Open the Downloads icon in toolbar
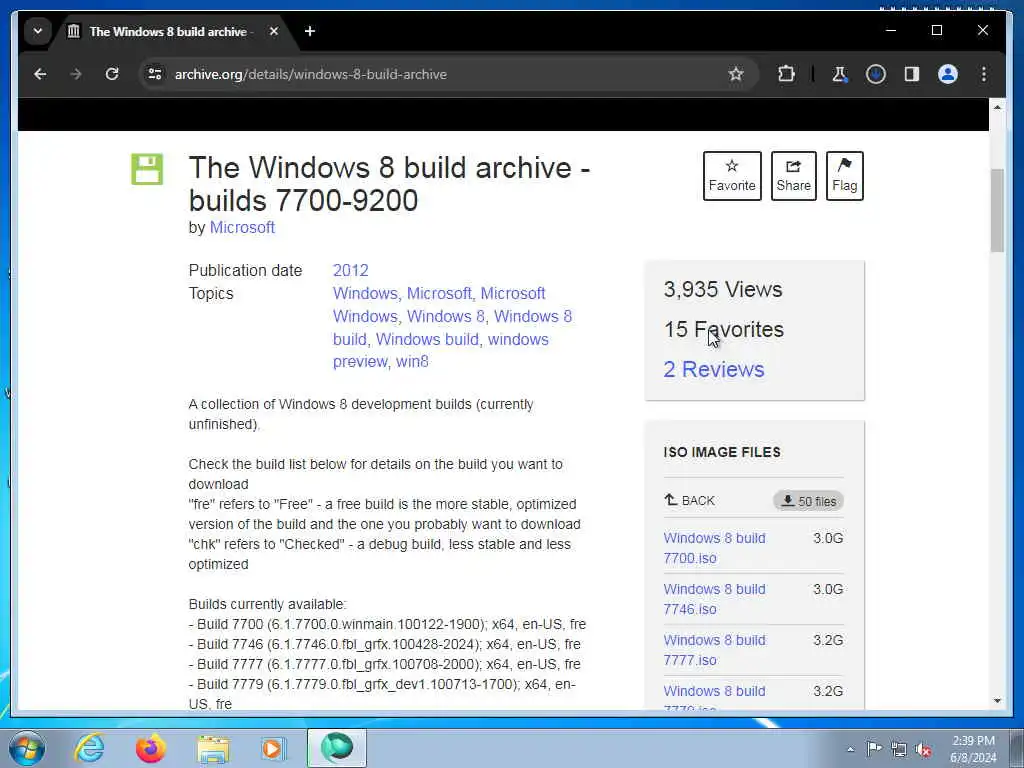The height and width of the screenshot is (768, 1024). point(876,74)
